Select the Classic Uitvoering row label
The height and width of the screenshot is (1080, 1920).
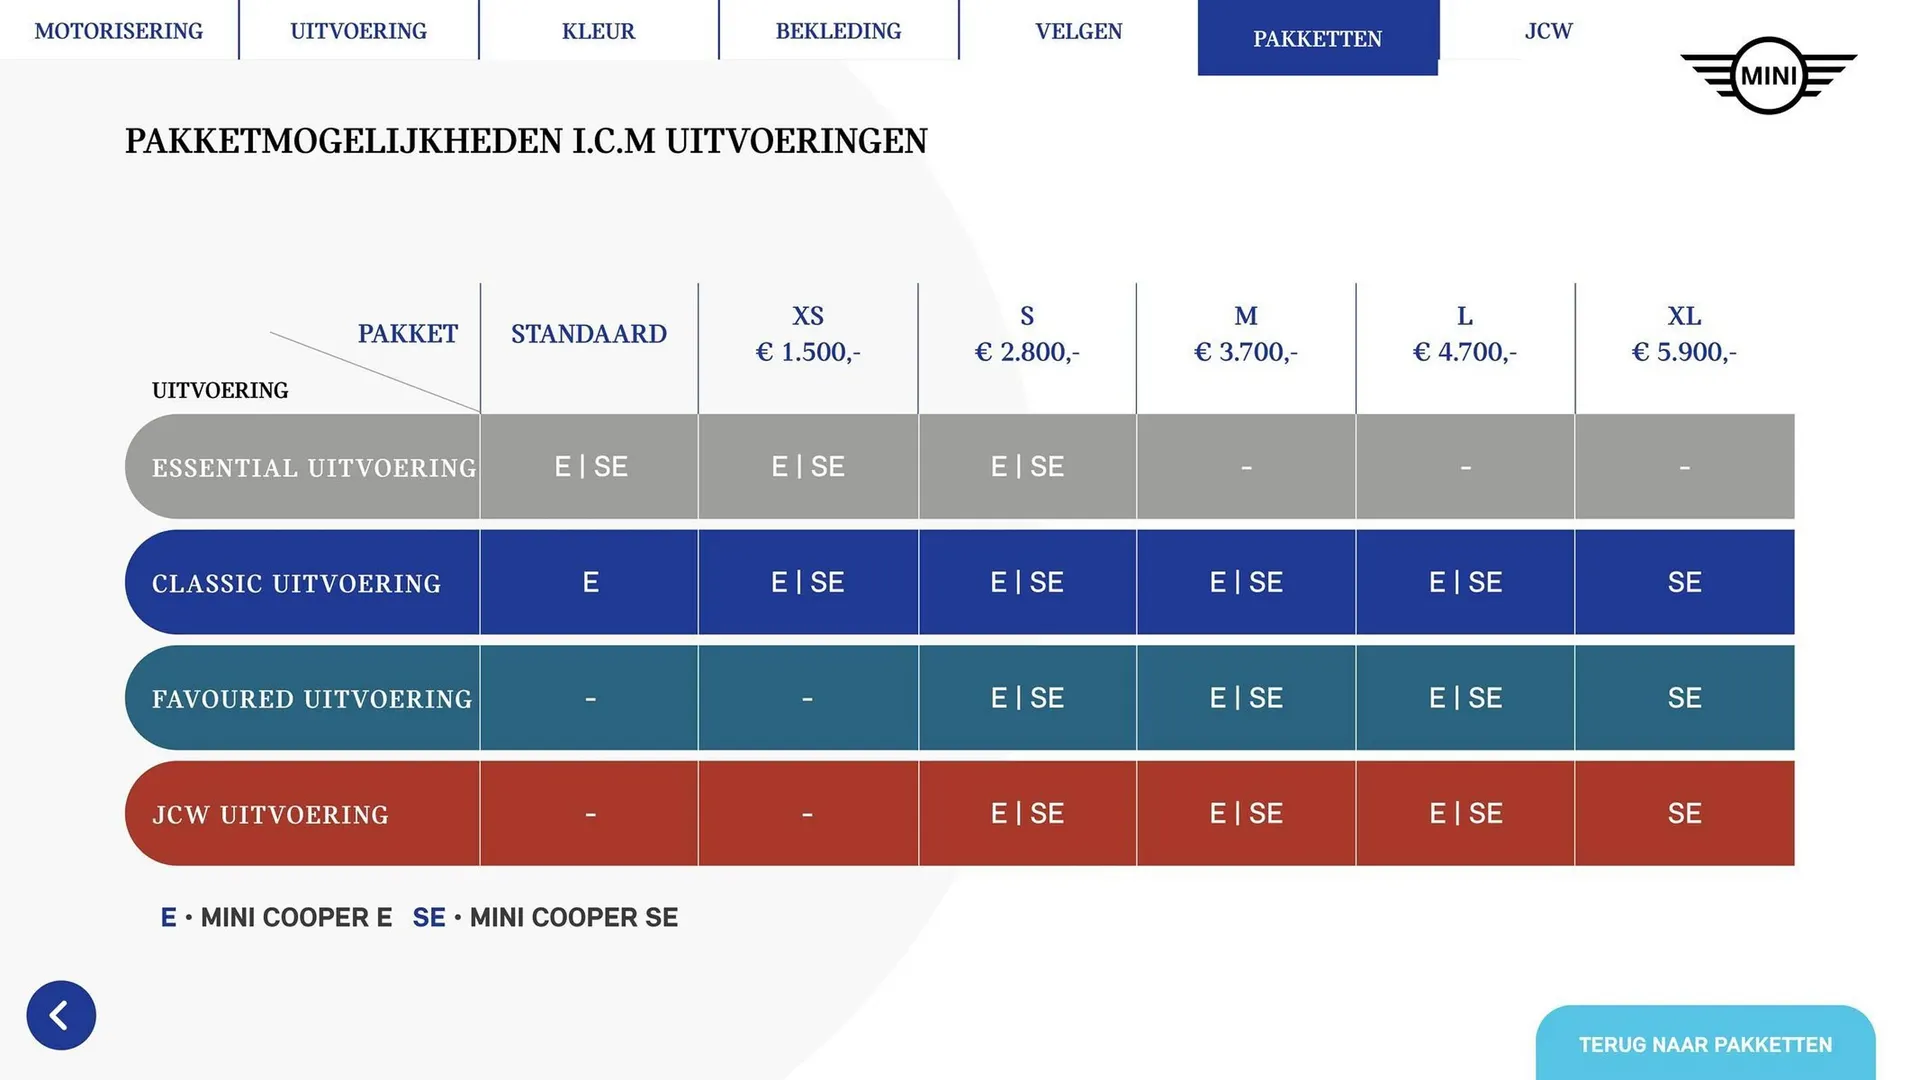coord(296,583)
